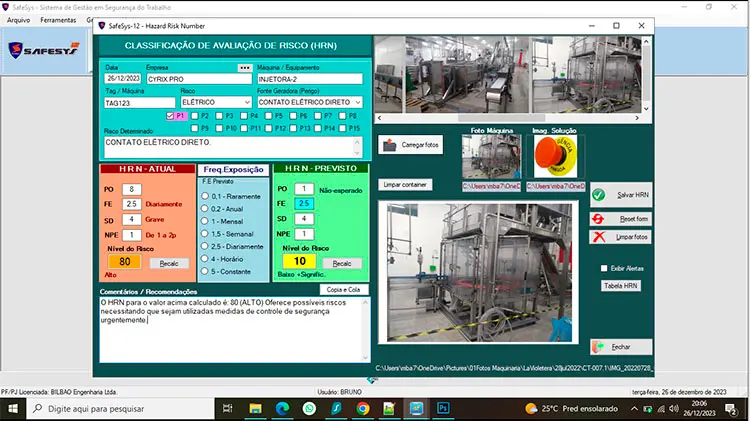Click the Foto Máquina thumbnail
The image size is (750, 421).
click(x=490, y=156)
